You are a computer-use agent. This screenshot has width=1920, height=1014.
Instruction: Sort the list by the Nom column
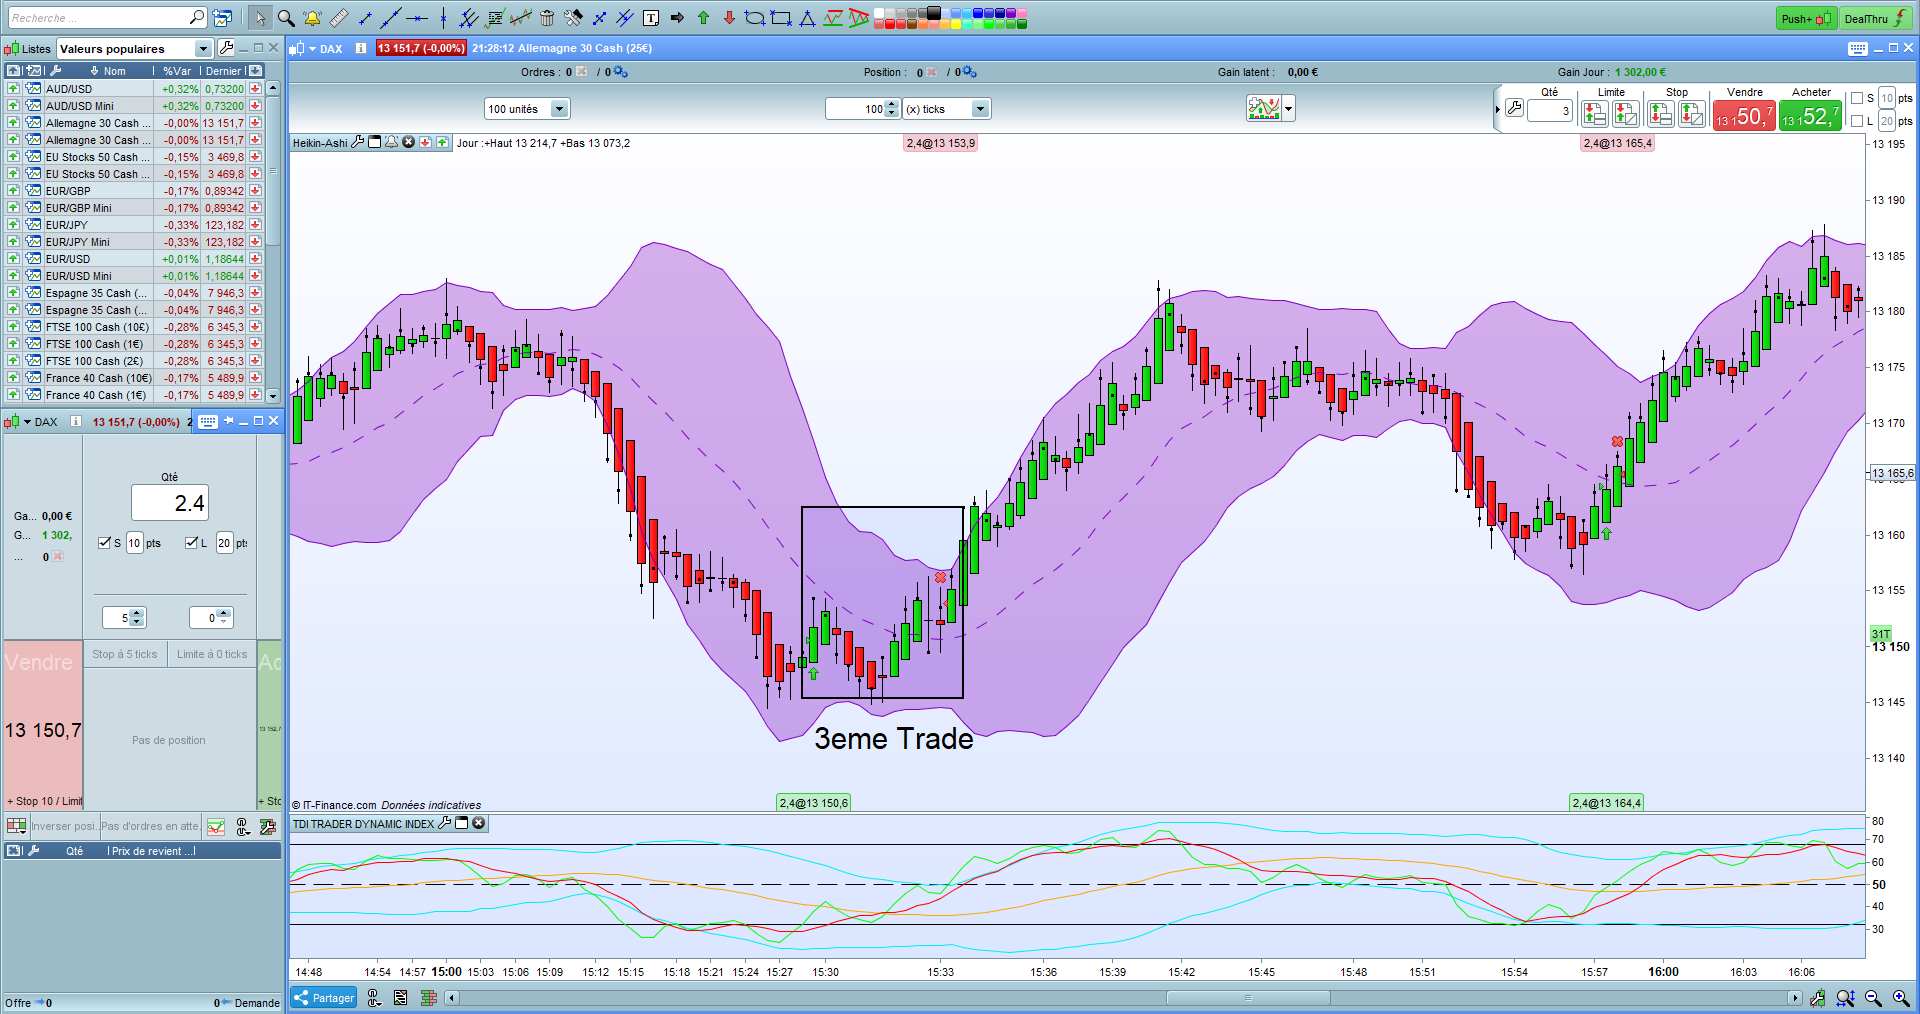pos(114,71)
